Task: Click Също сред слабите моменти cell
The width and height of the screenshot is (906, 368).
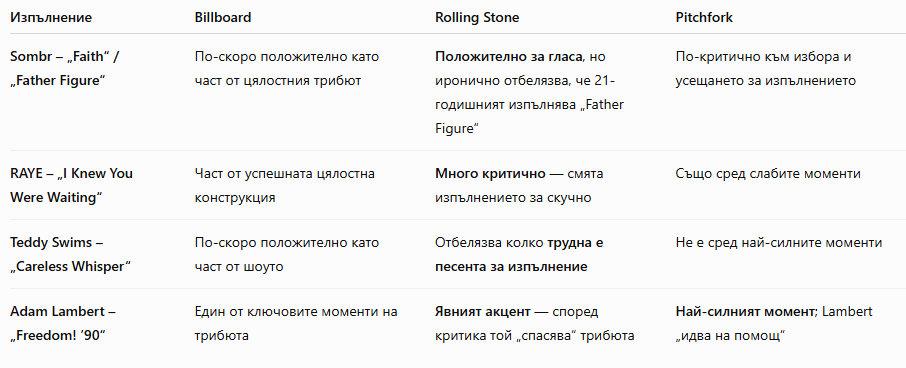Action: [768, 174]
